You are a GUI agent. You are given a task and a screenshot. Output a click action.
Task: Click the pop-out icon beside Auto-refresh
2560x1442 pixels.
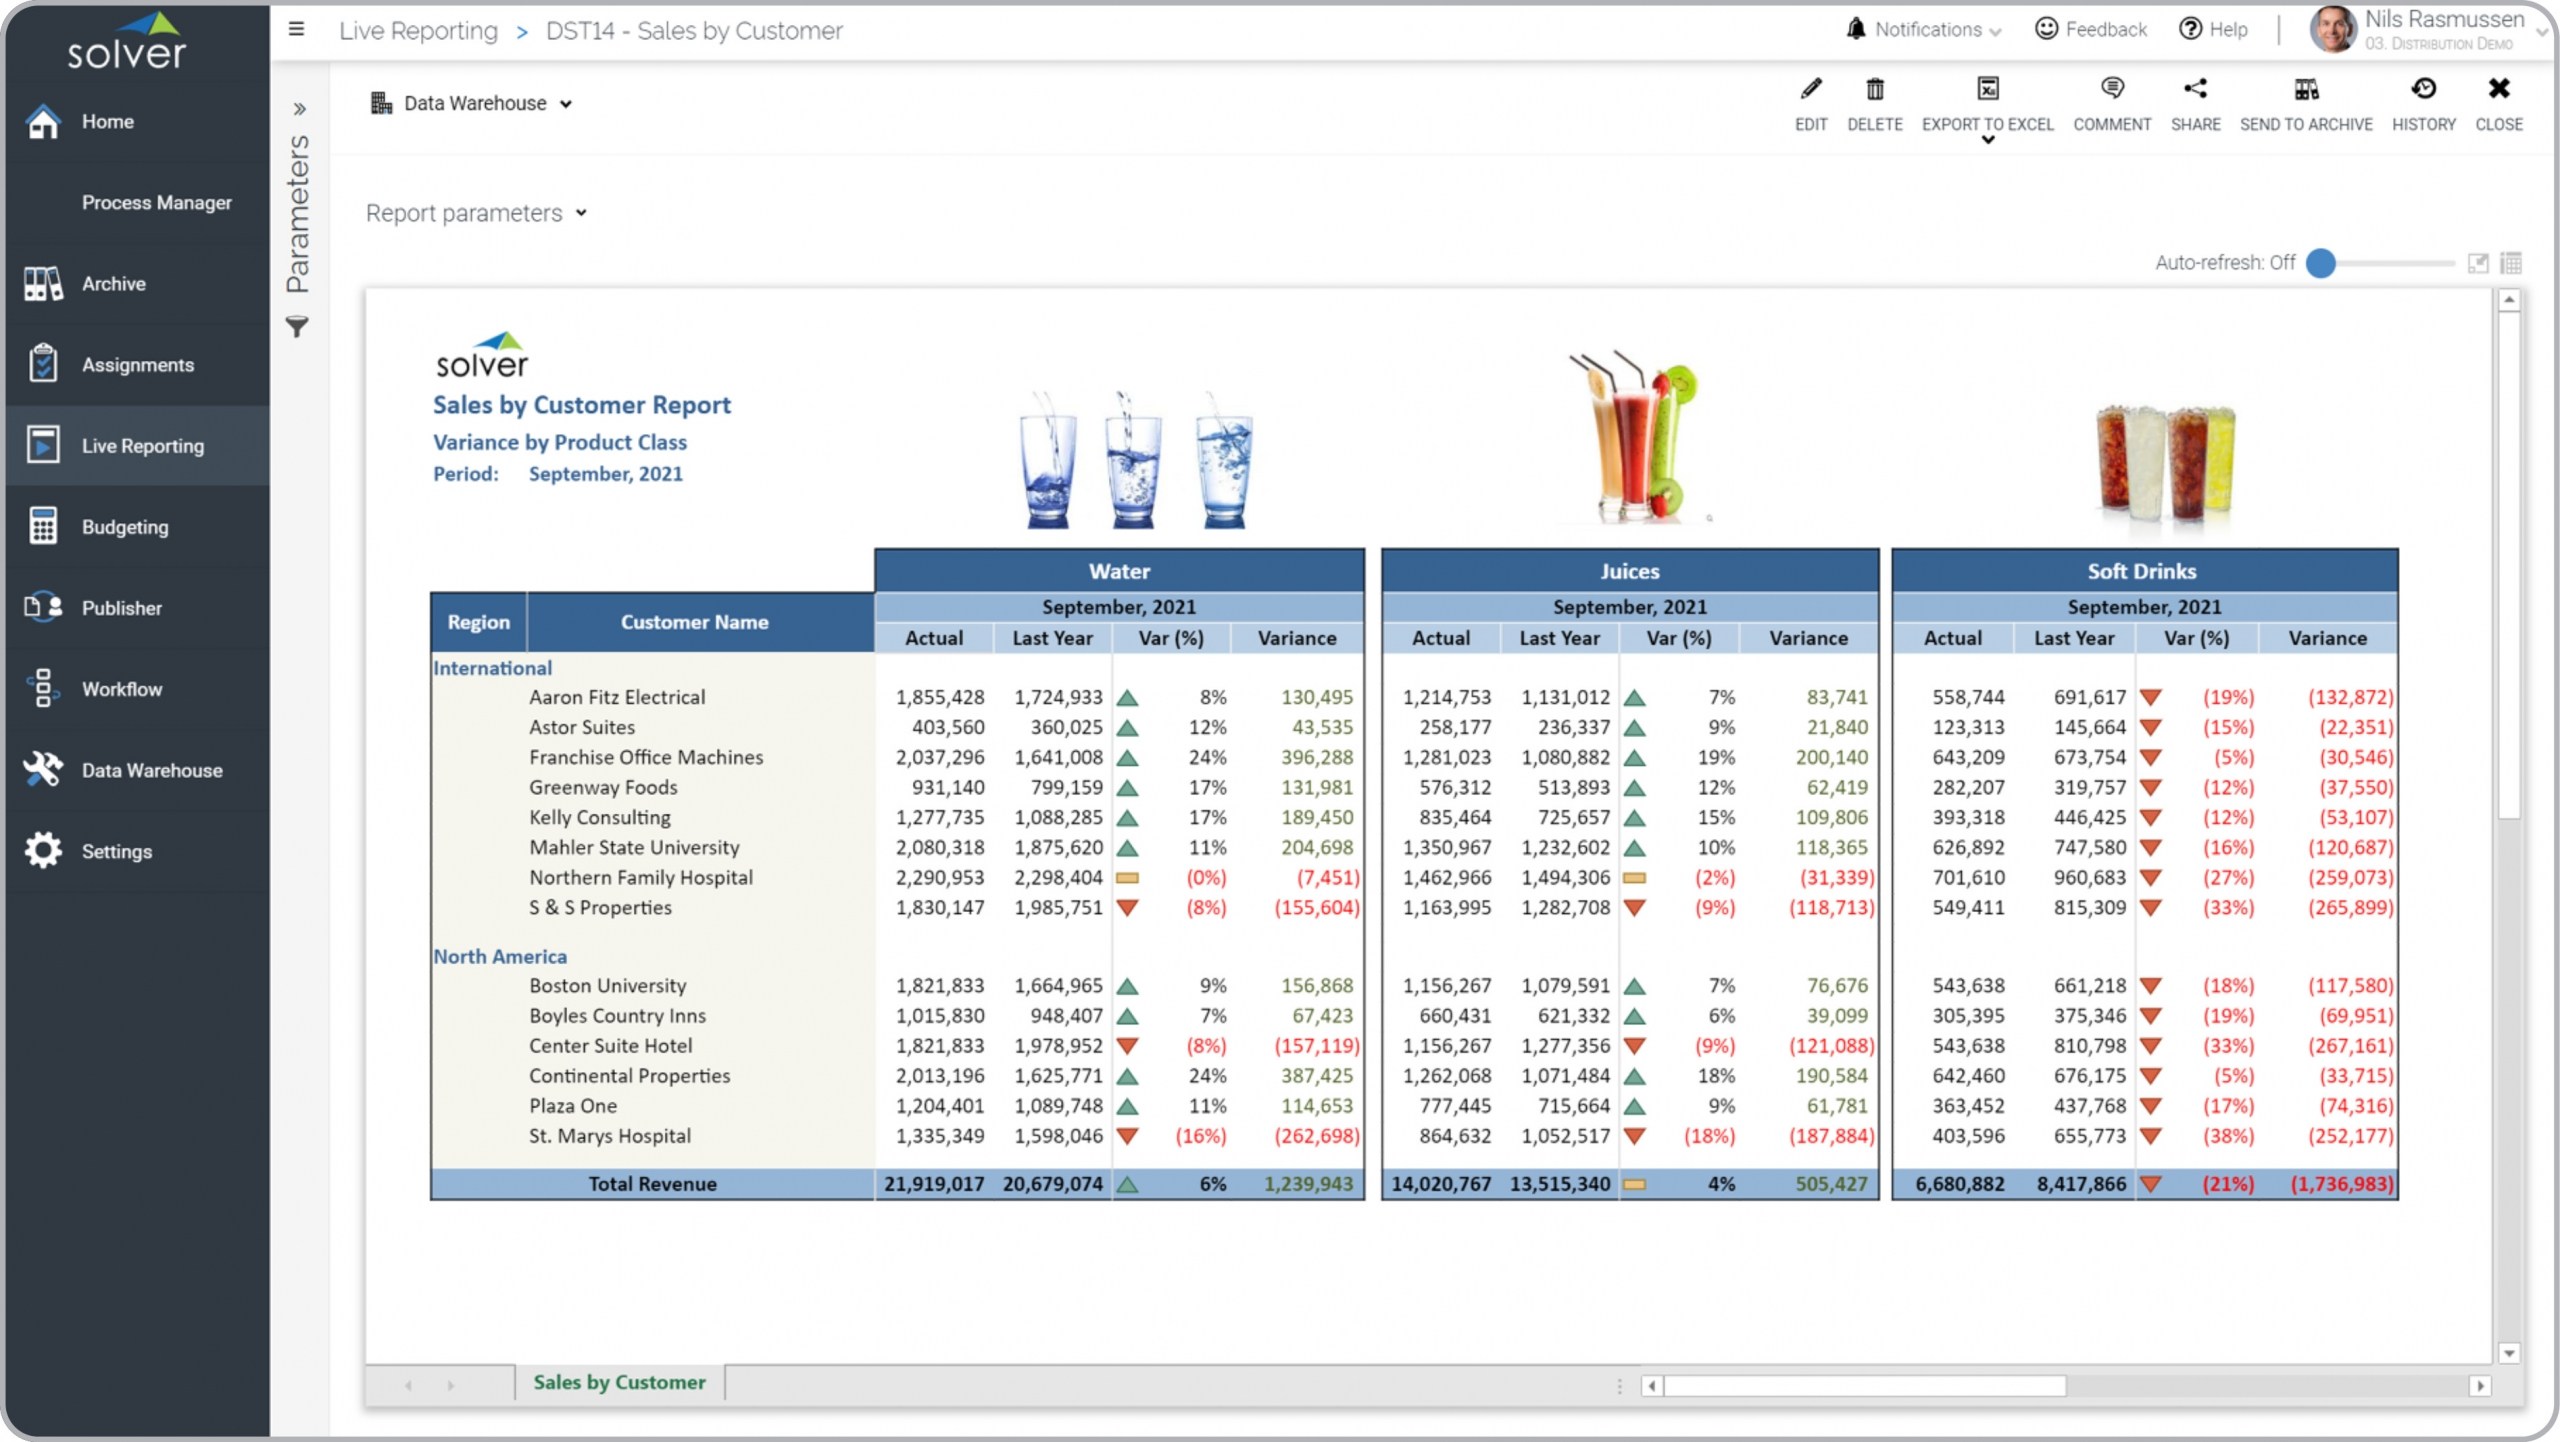click(2477, 263)
